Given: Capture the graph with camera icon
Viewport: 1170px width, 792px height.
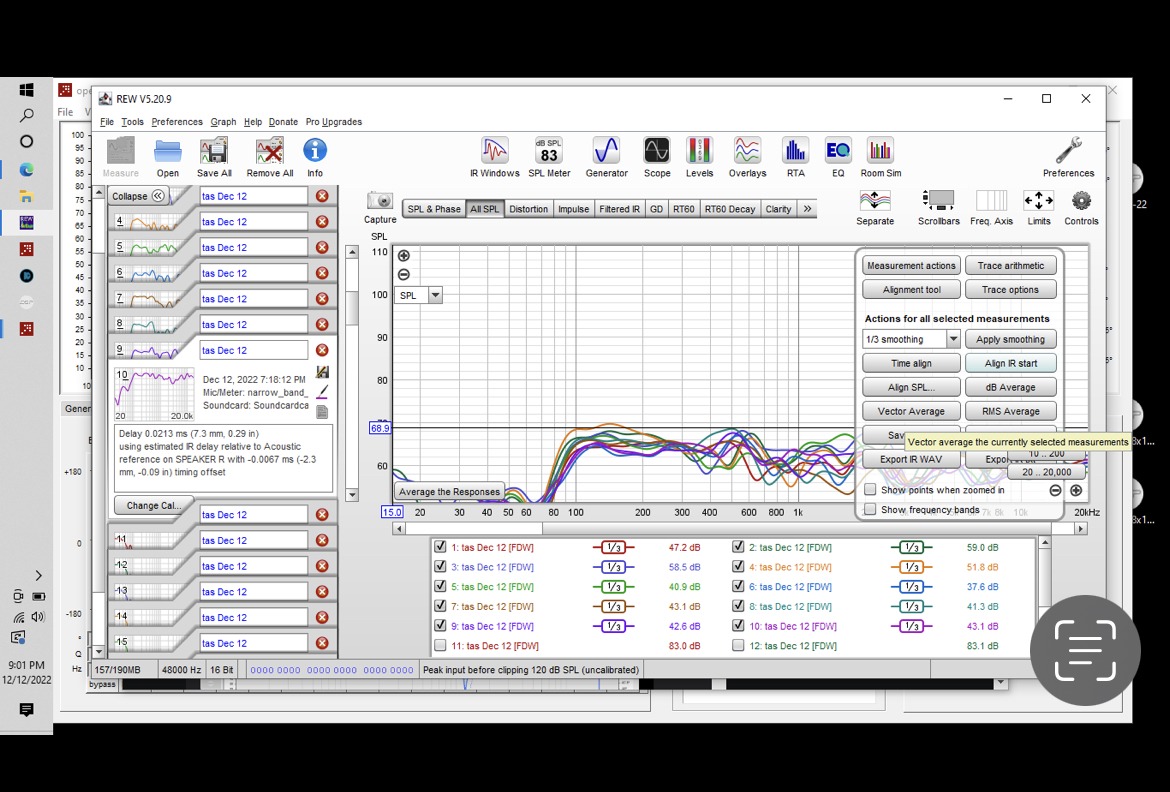Looking at the screenshot, I should [380, 207].
